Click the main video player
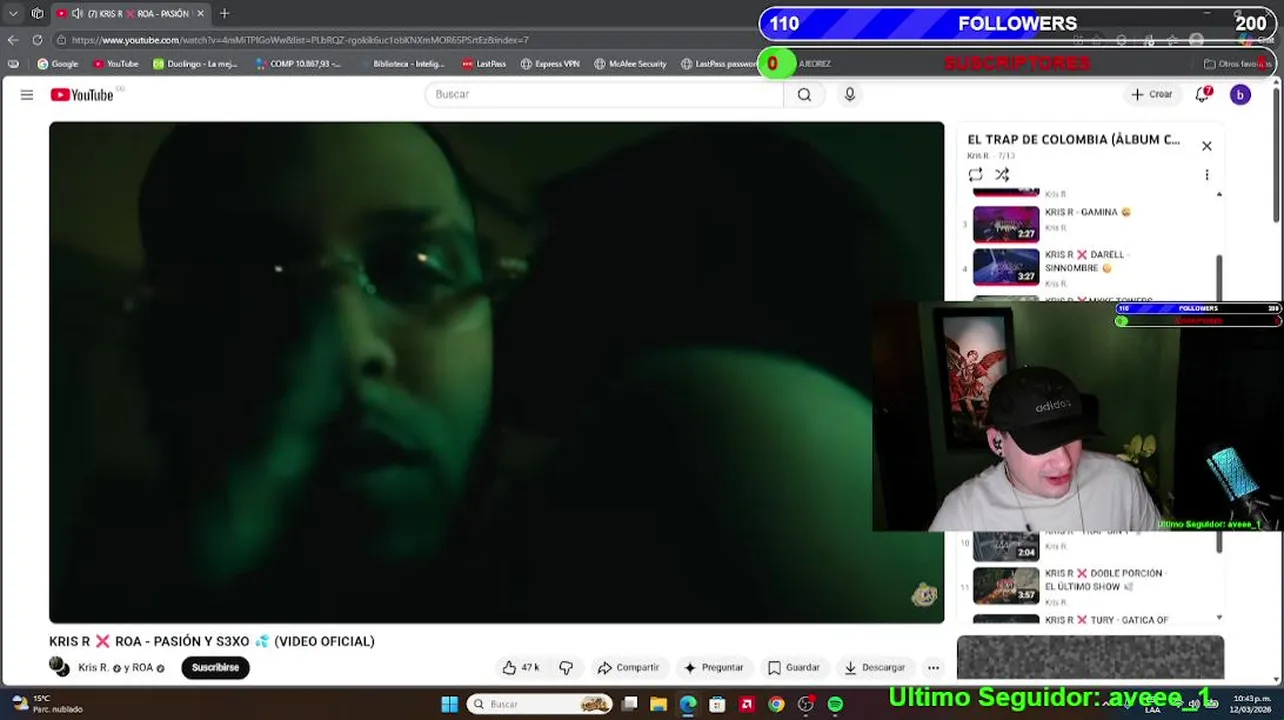1284x720 pixels. (496, 372)
